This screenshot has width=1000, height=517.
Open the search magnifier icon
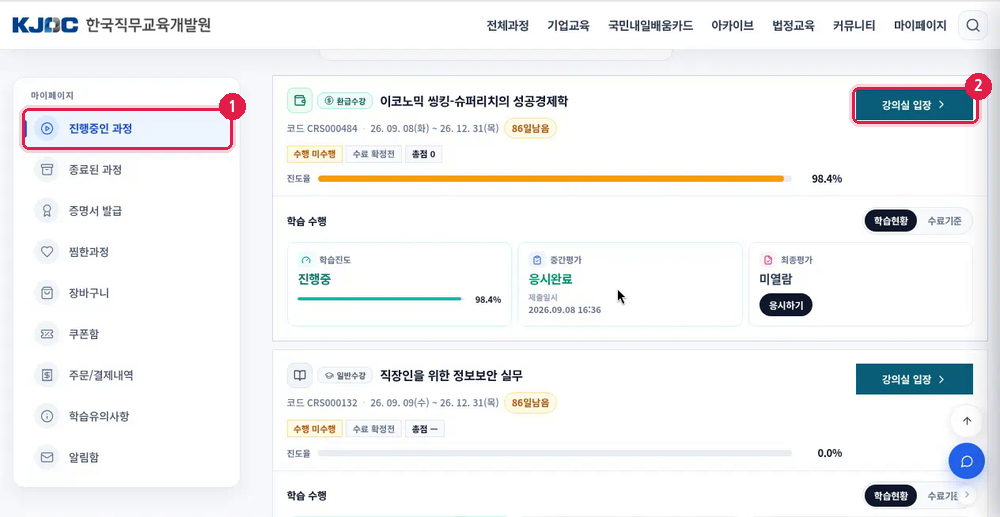(x=973, y=25)
